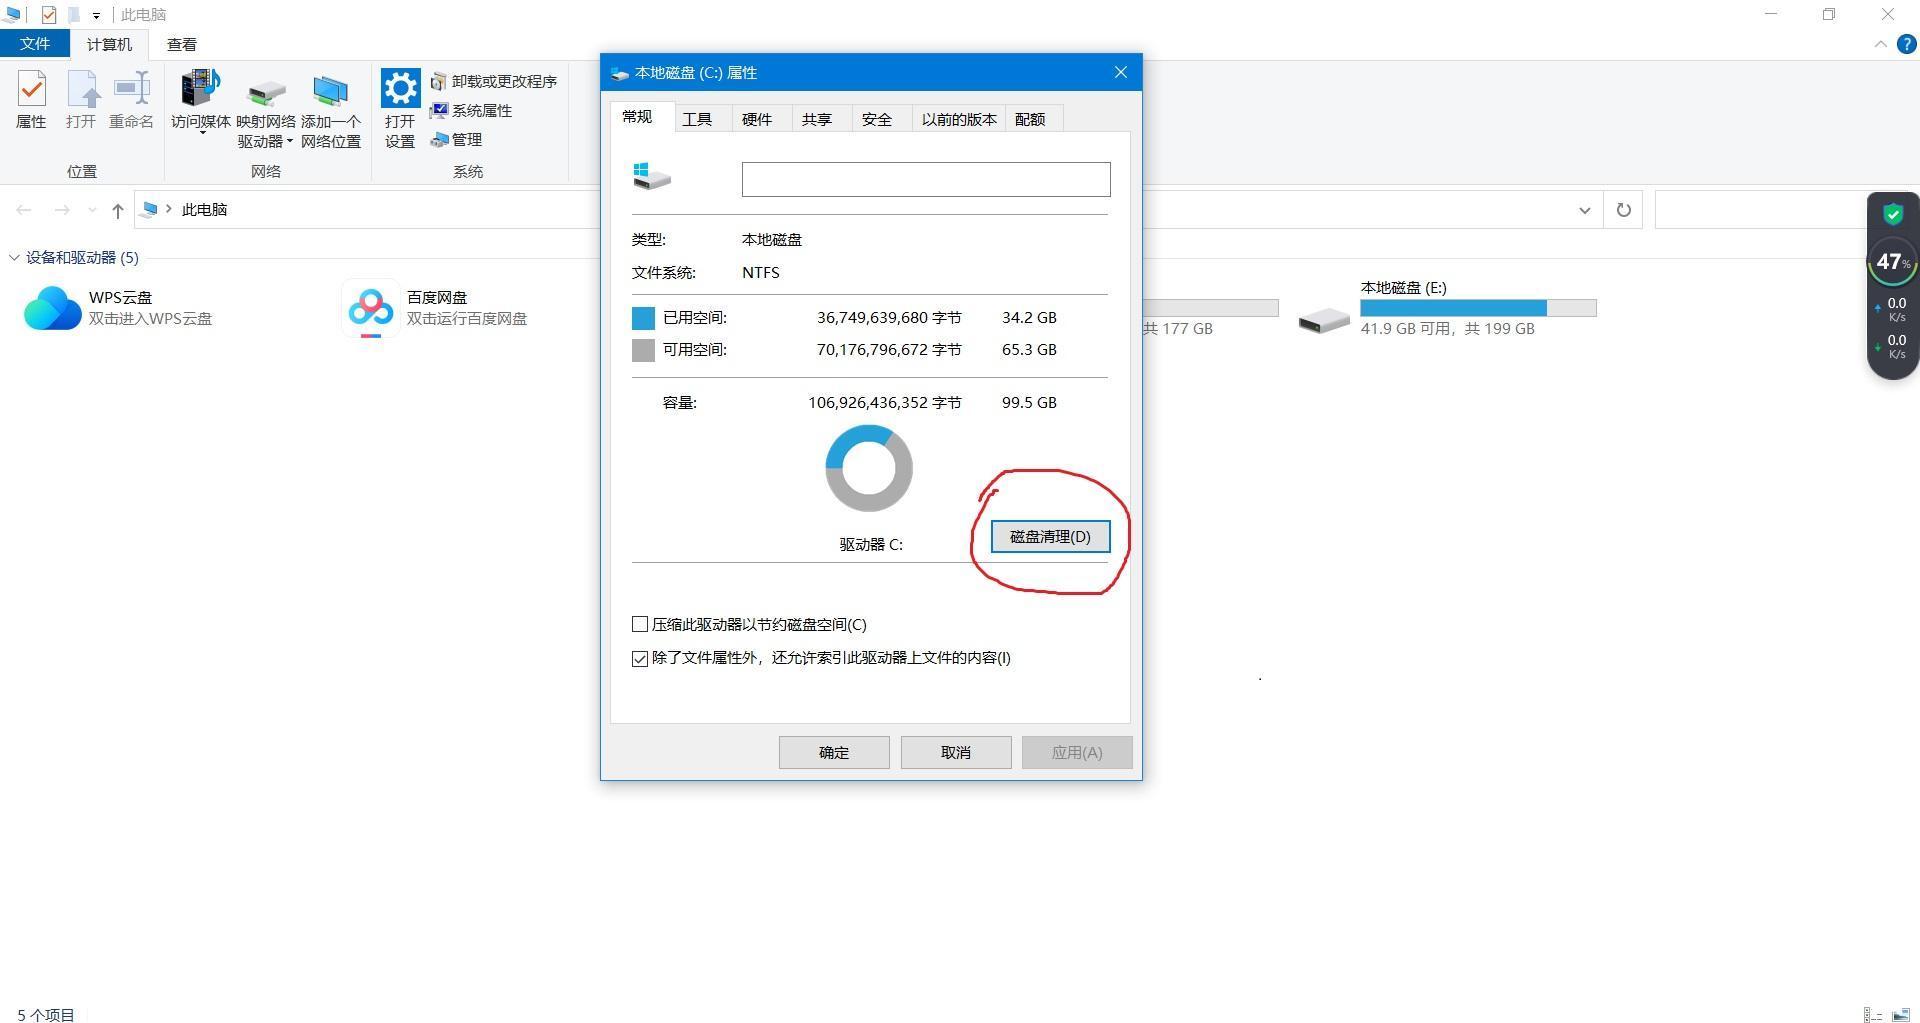Screen dimensions: 1920x1023
Task: Click the drive label text field
Action: [926, 179]
